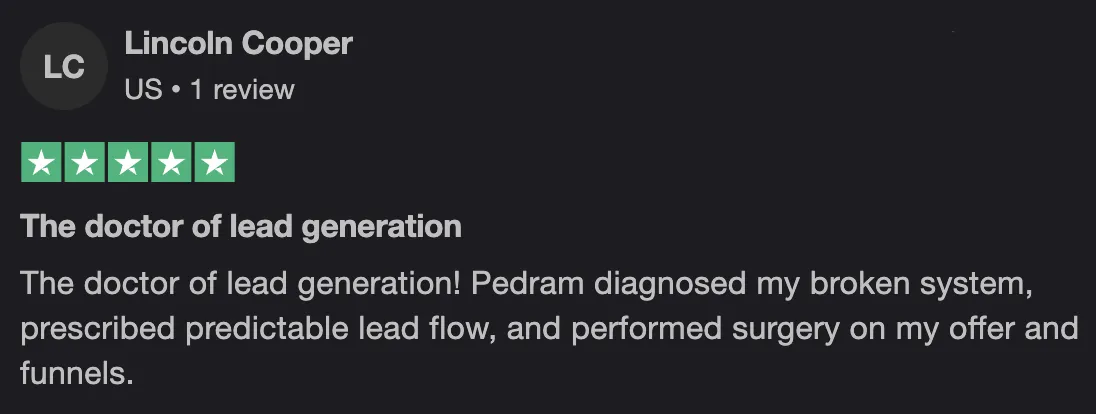
Task: Select the first green rating star
Action: click(x=41, y=162)
